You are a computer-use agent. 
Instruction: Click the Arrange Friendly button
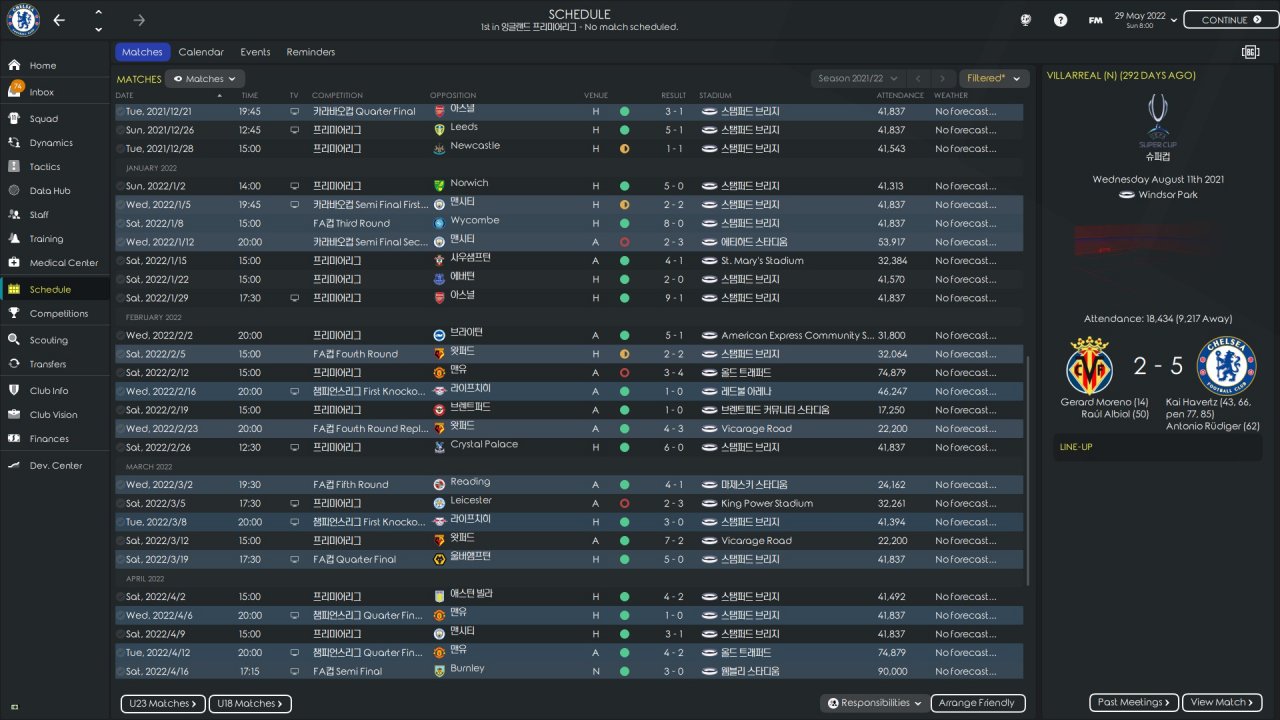978,704
